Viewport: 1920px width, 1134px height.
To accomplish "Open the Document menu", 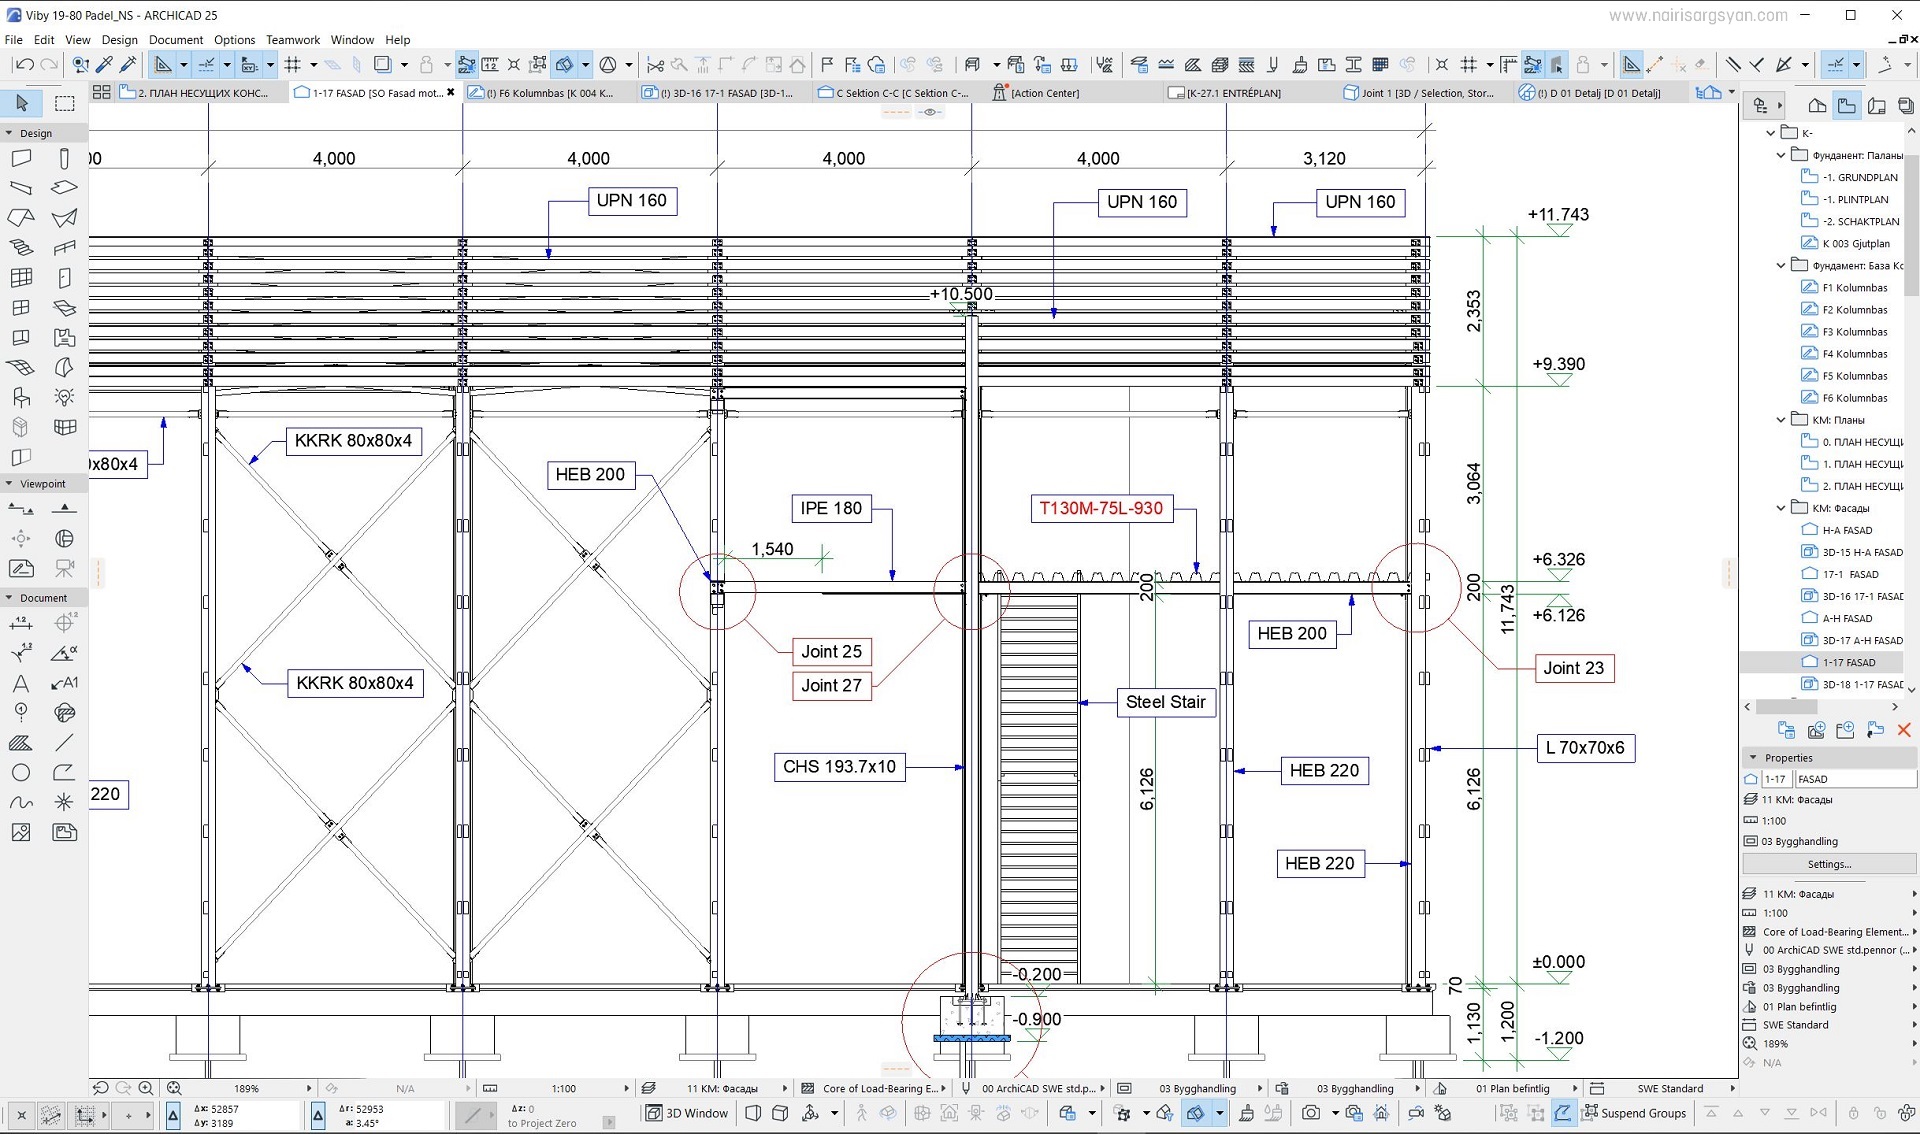I will (x=175, y=38).
